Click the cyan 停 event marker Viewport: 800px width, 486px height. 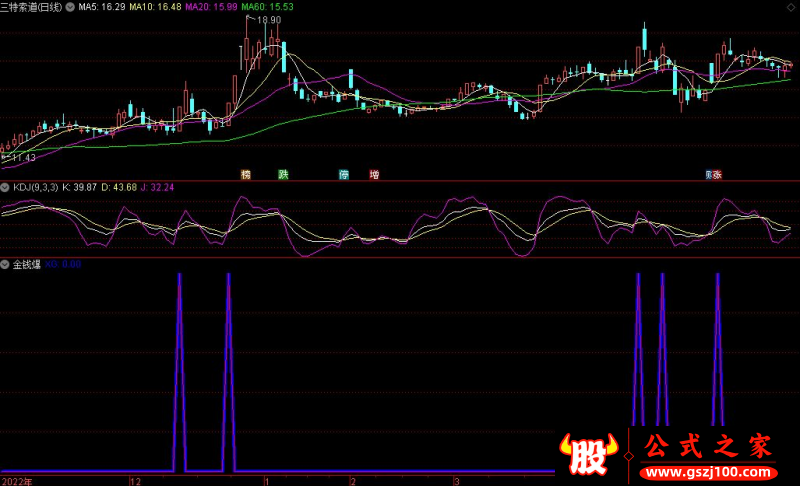click(x=344, y=174)
